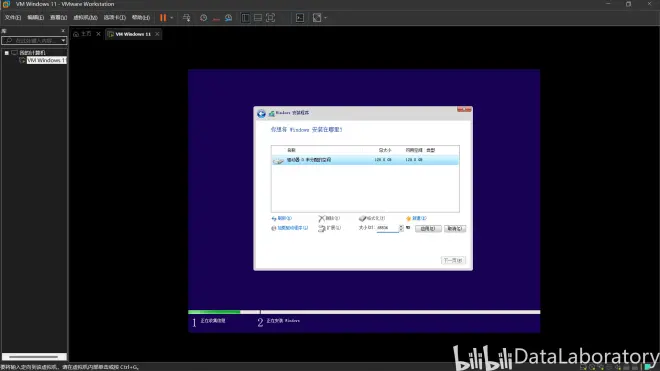Click the partition size stepper arrows

coord(401,228)
